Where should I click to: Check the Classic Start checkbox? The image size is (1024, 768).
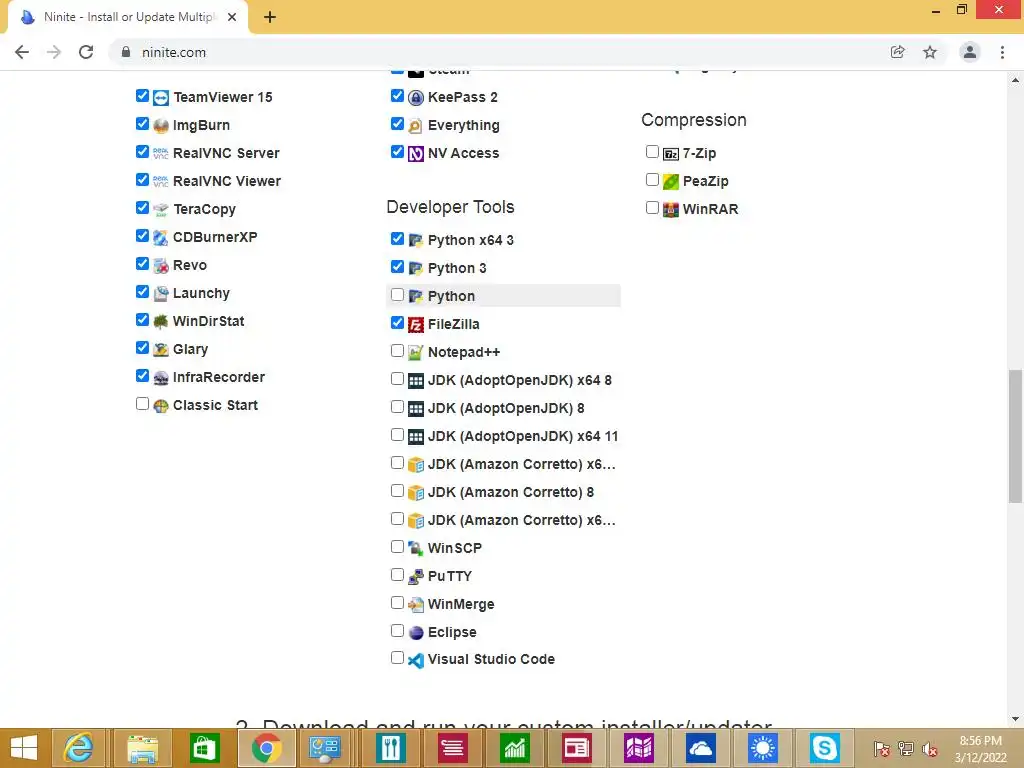point(142,404)
